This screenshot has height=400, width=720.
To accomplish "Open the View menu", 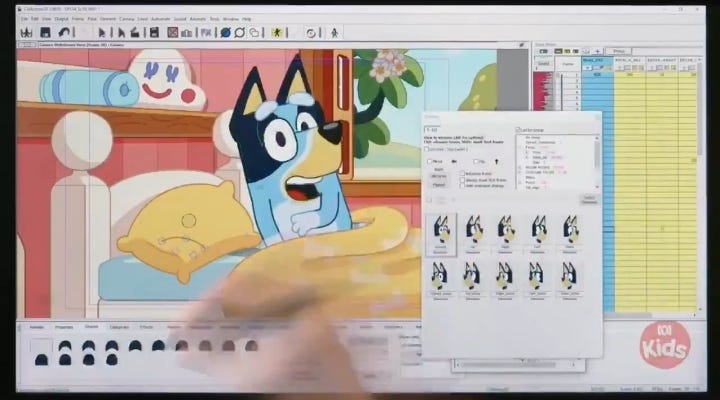I will coord(46,19).
